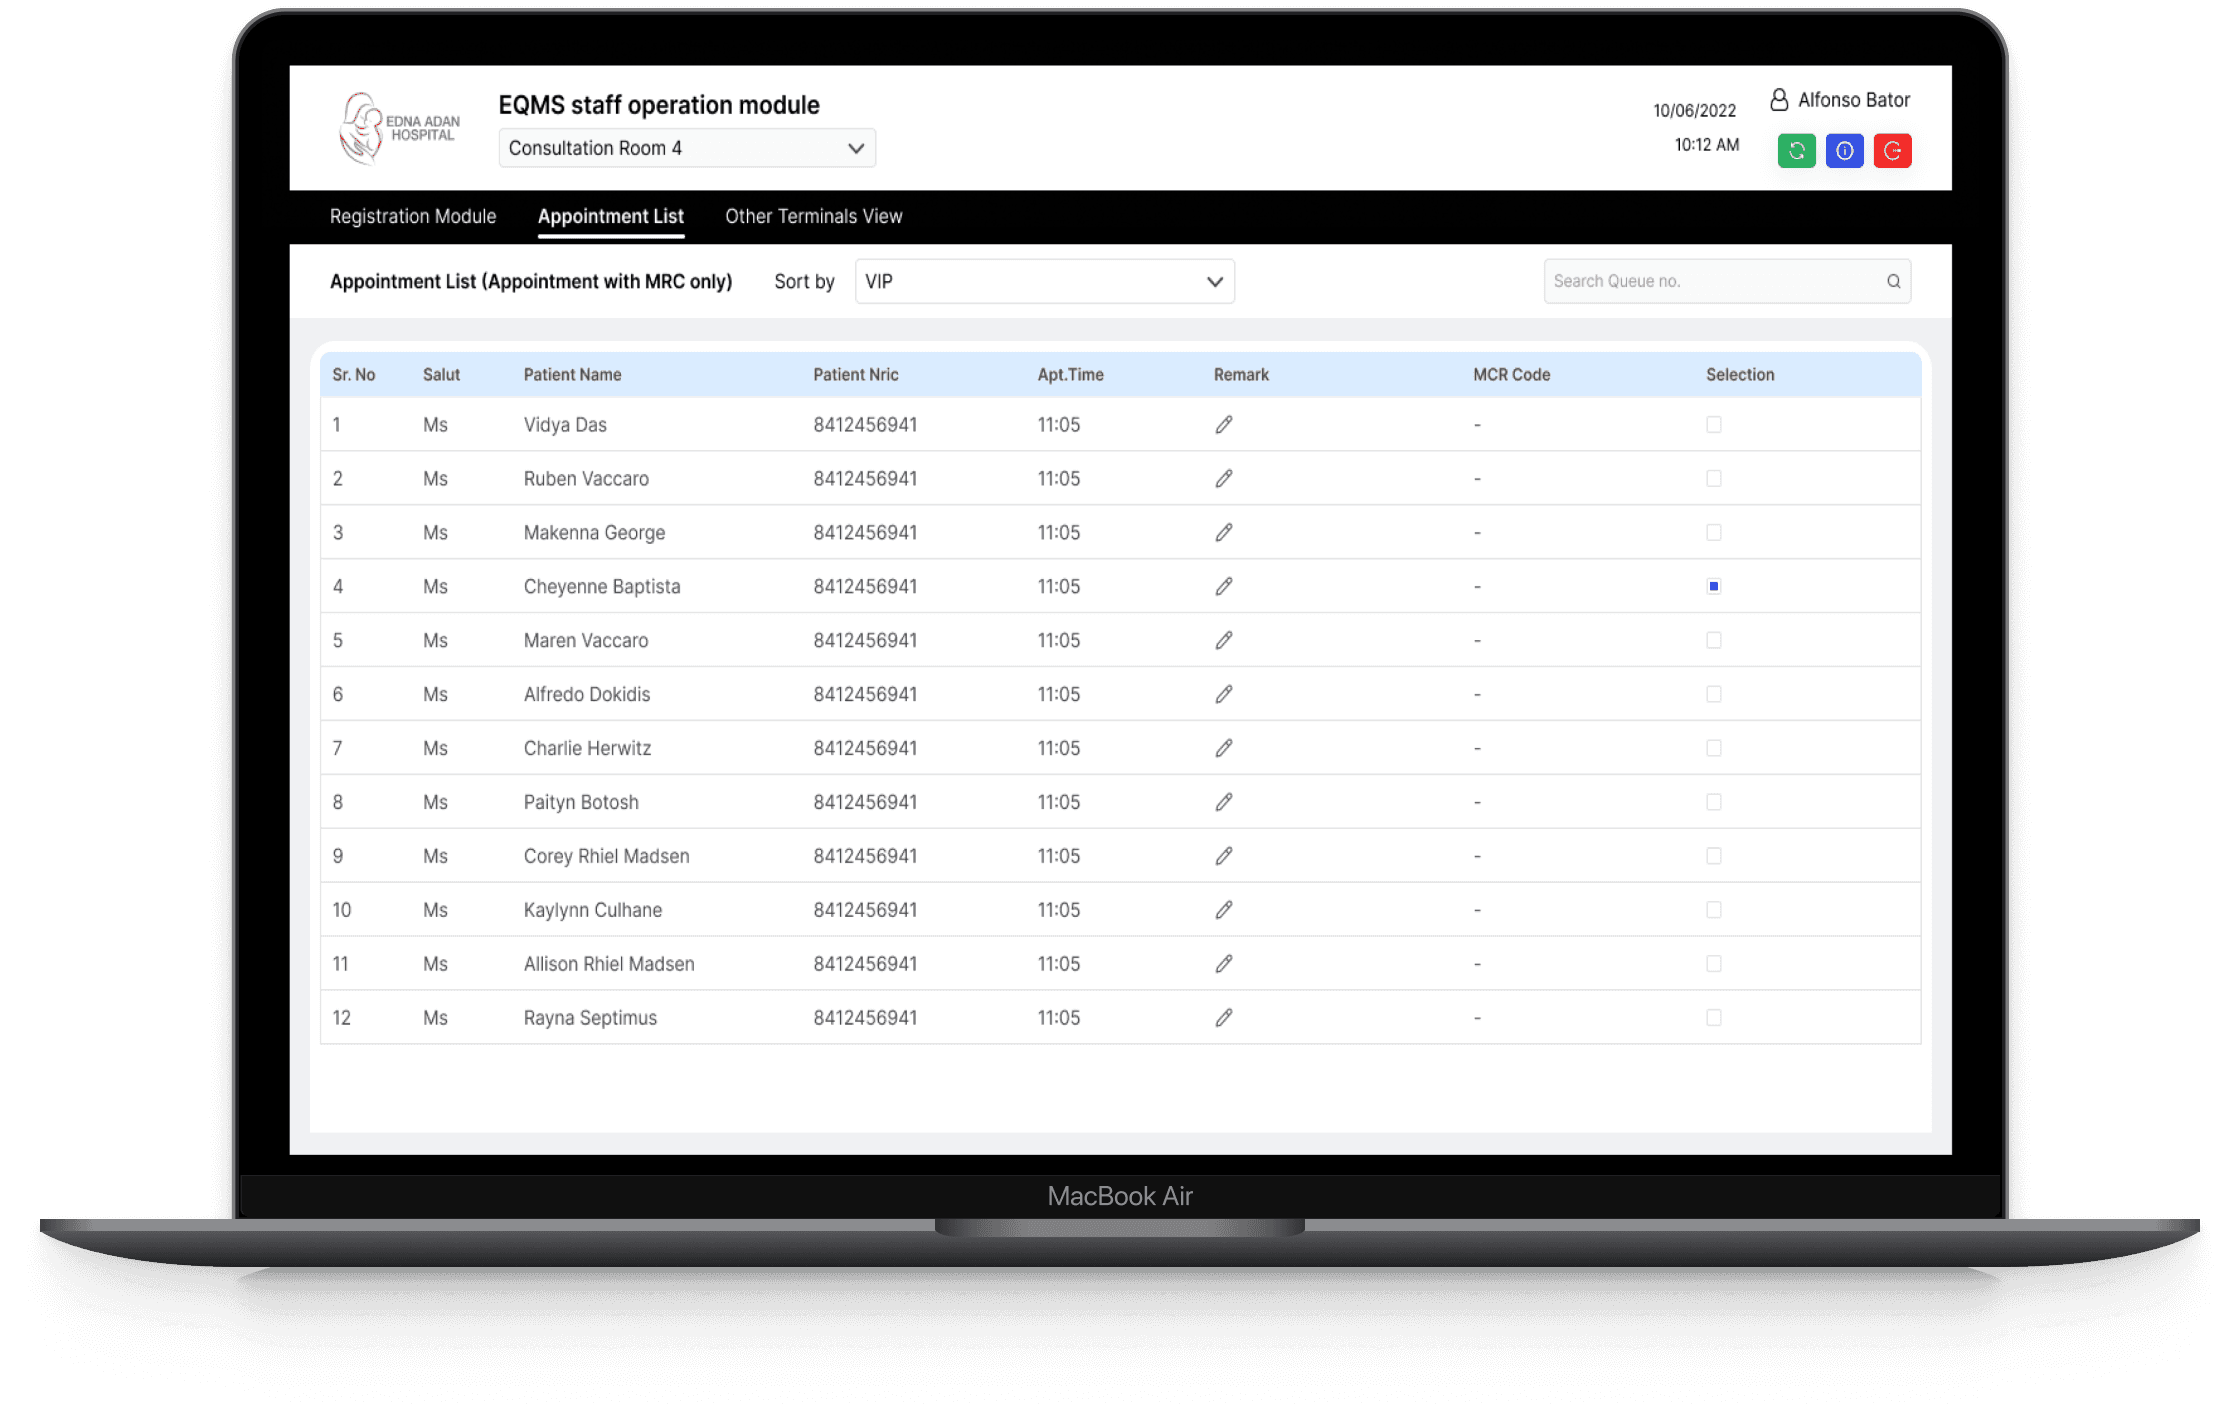Click the Patient Name column header
The width and height of the screenshot is (2240, 1426).
[572, 375]
